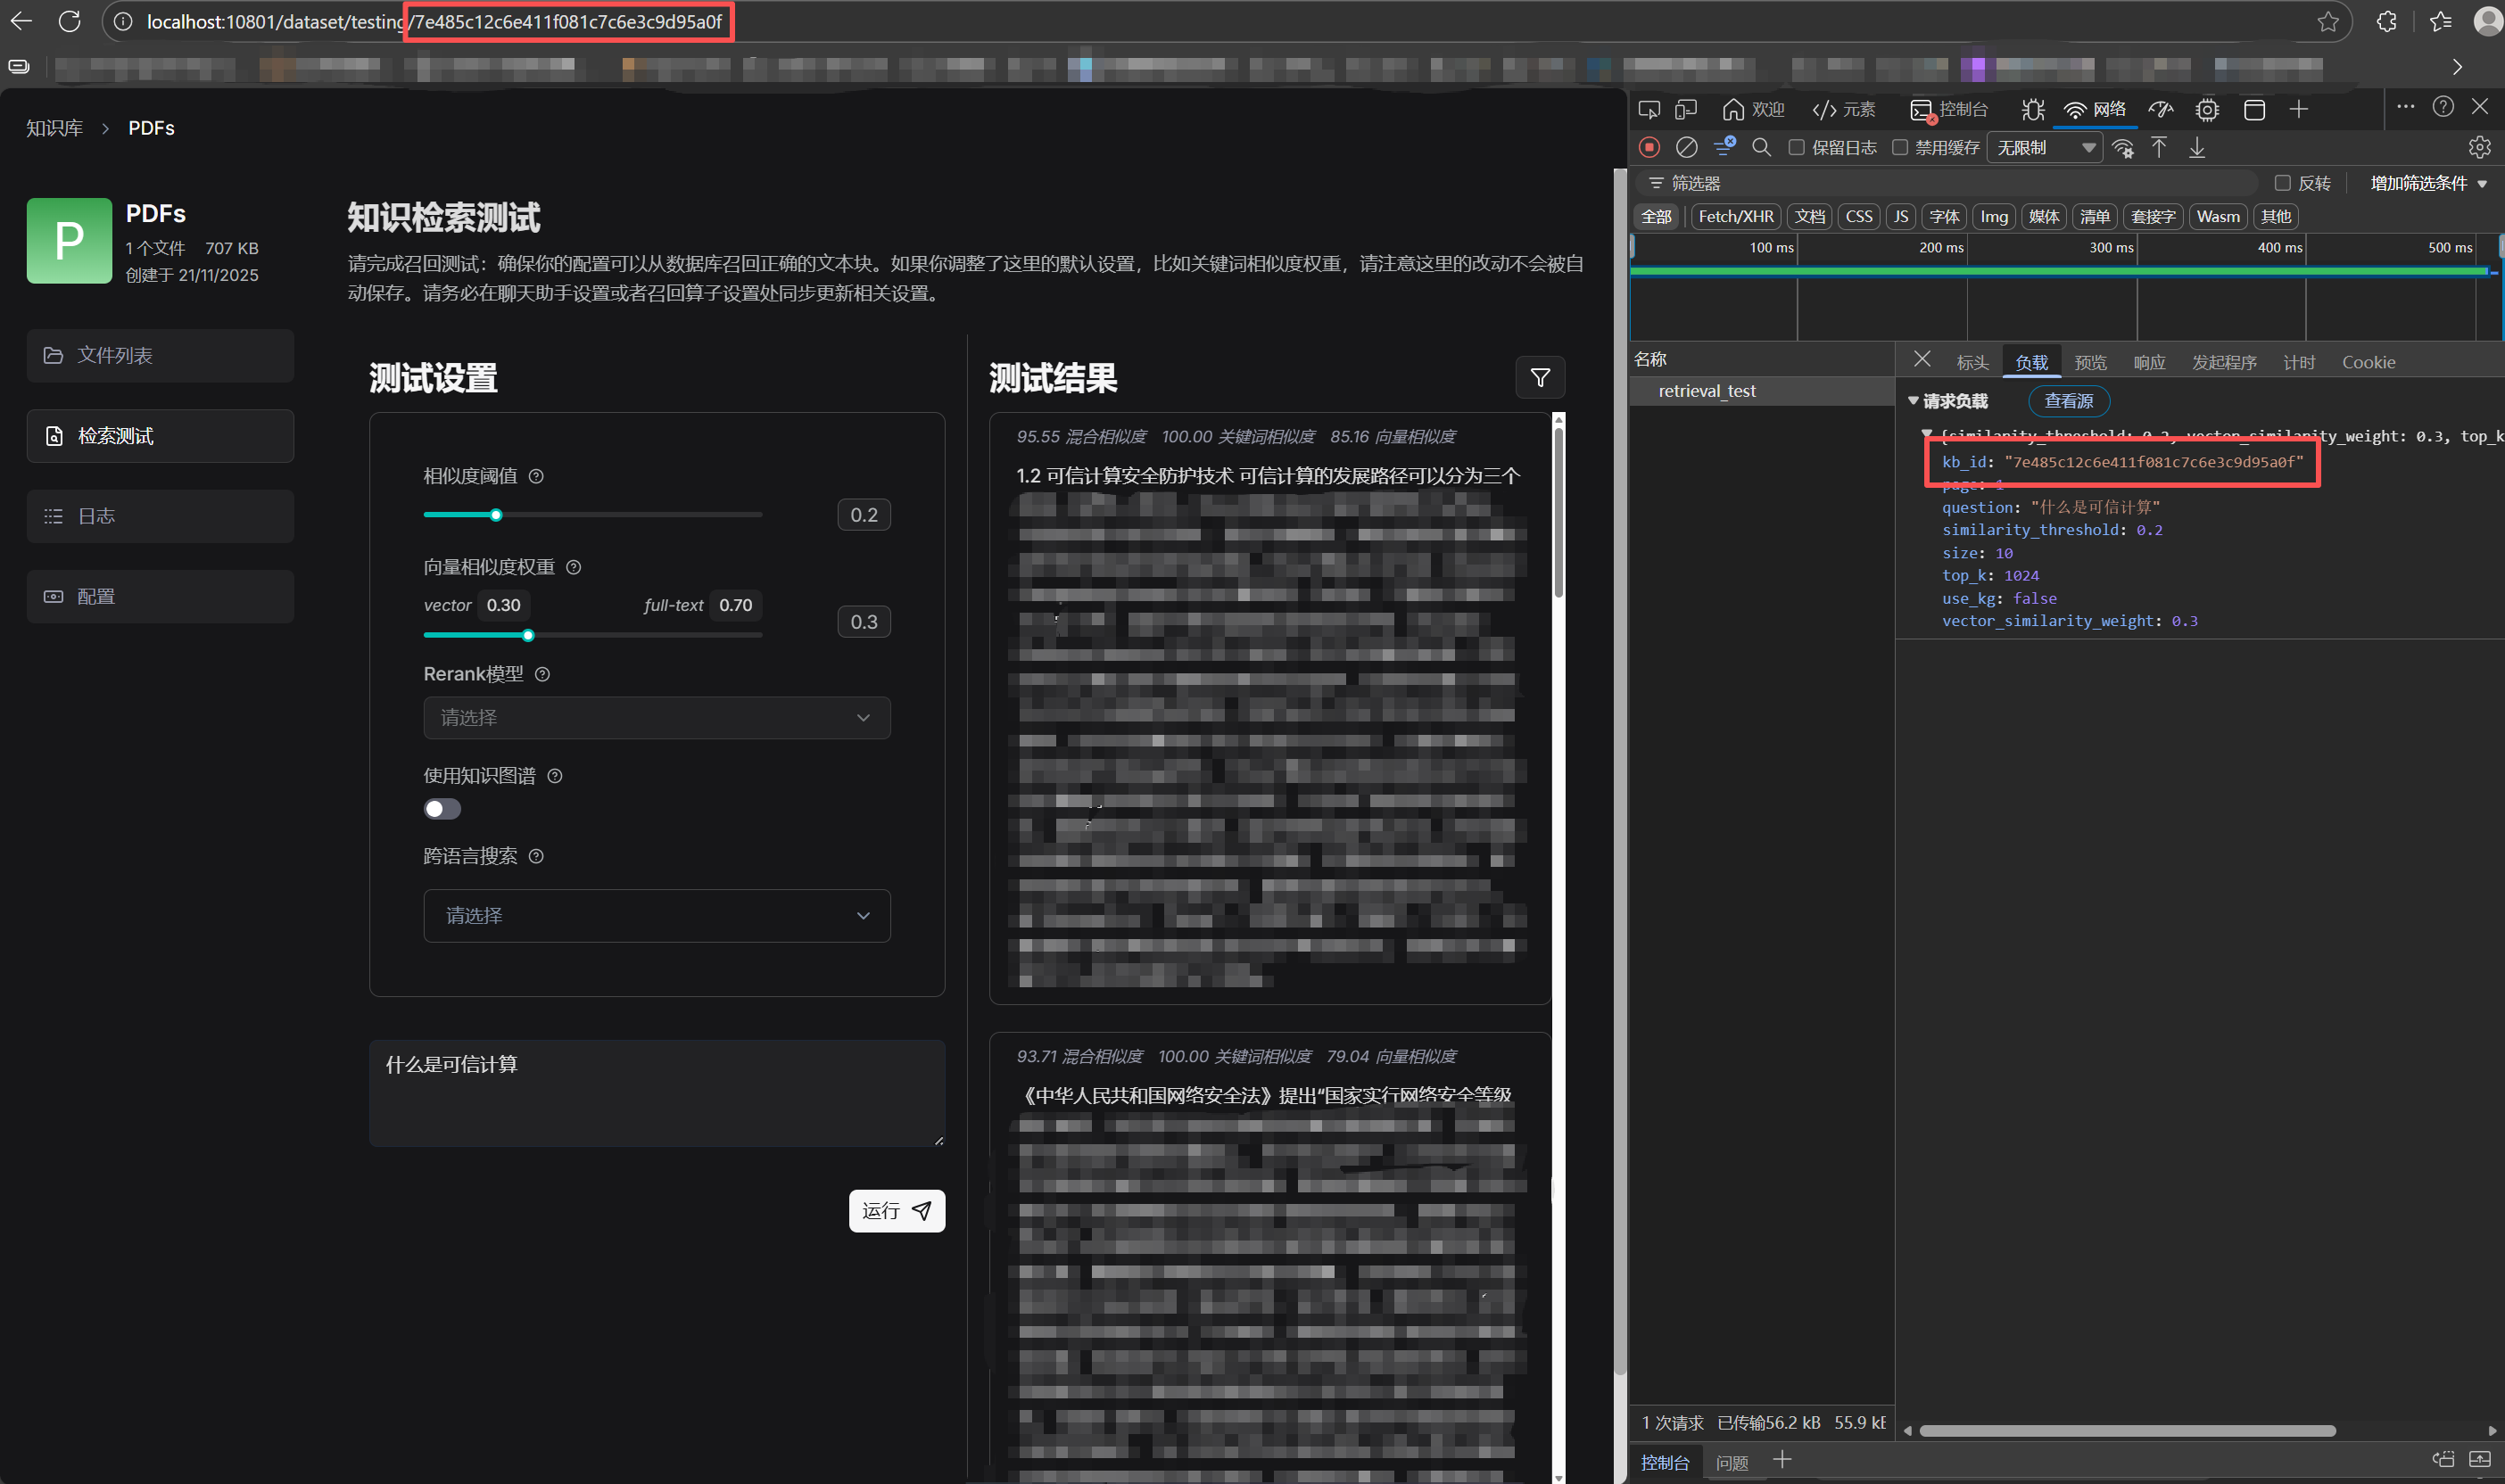Clear the network log icon
Viewport: 2505px width, 1484px height.
1686,147
